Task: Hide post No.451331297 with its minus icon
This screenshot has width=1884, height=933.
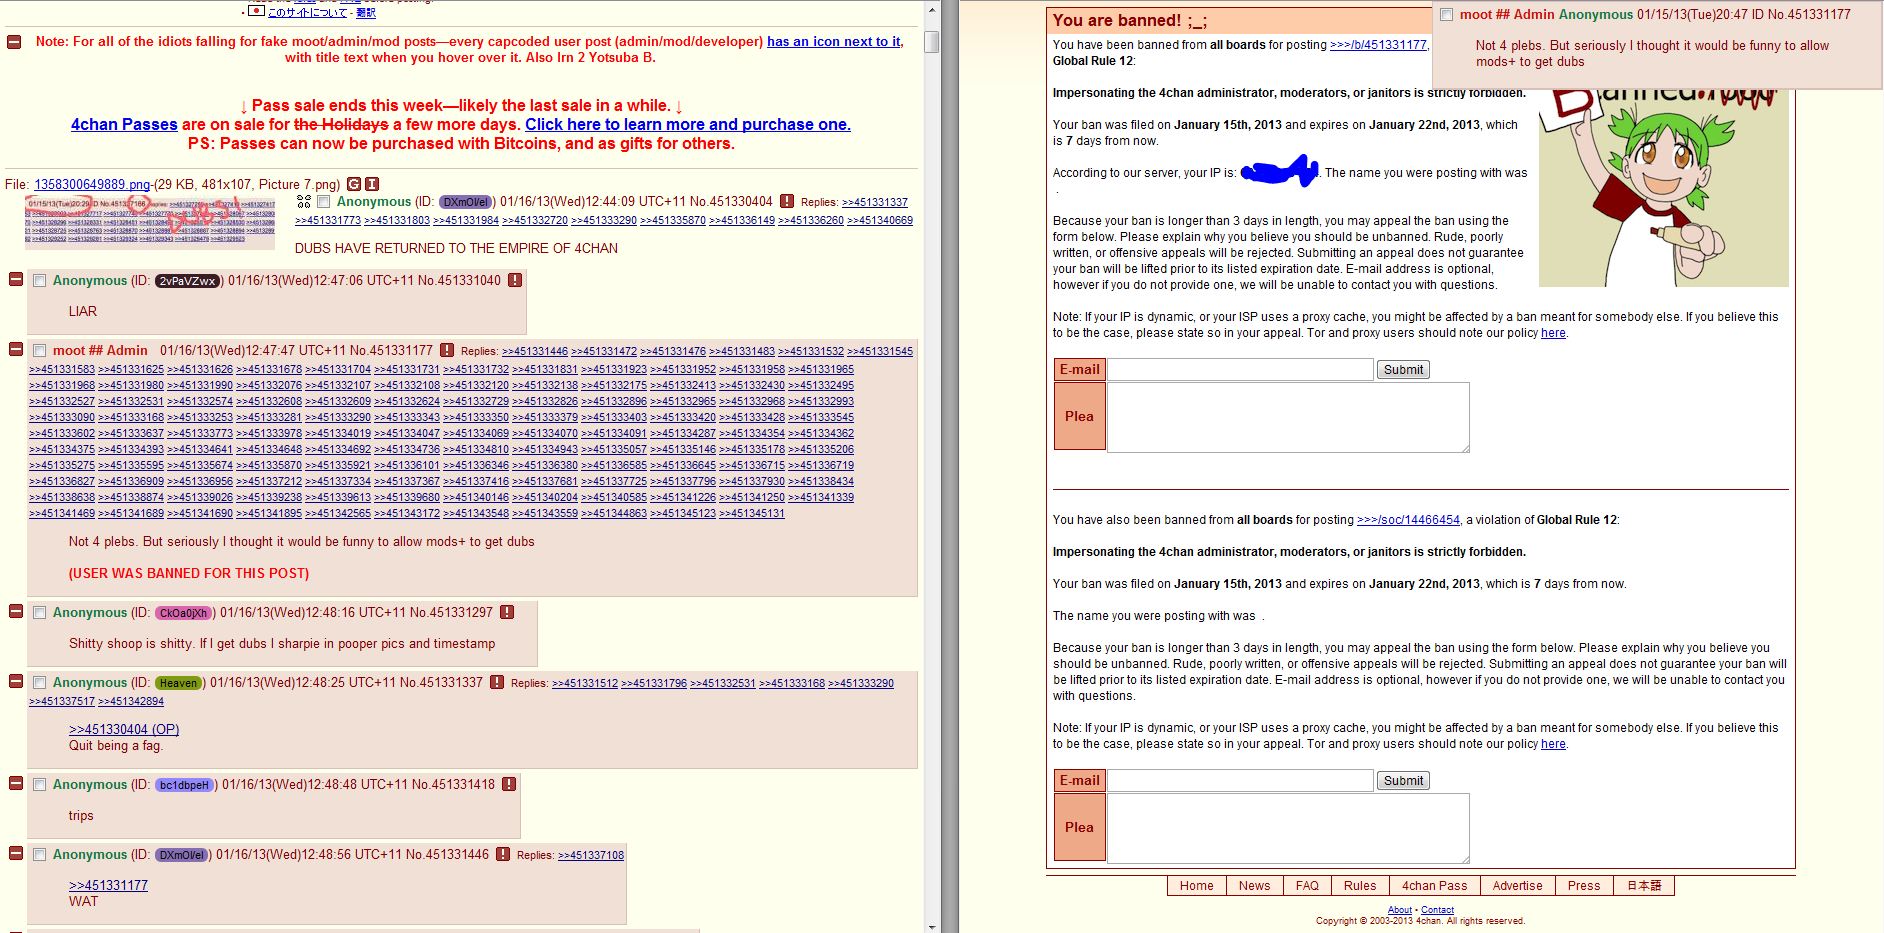Action: click(16, 611)
